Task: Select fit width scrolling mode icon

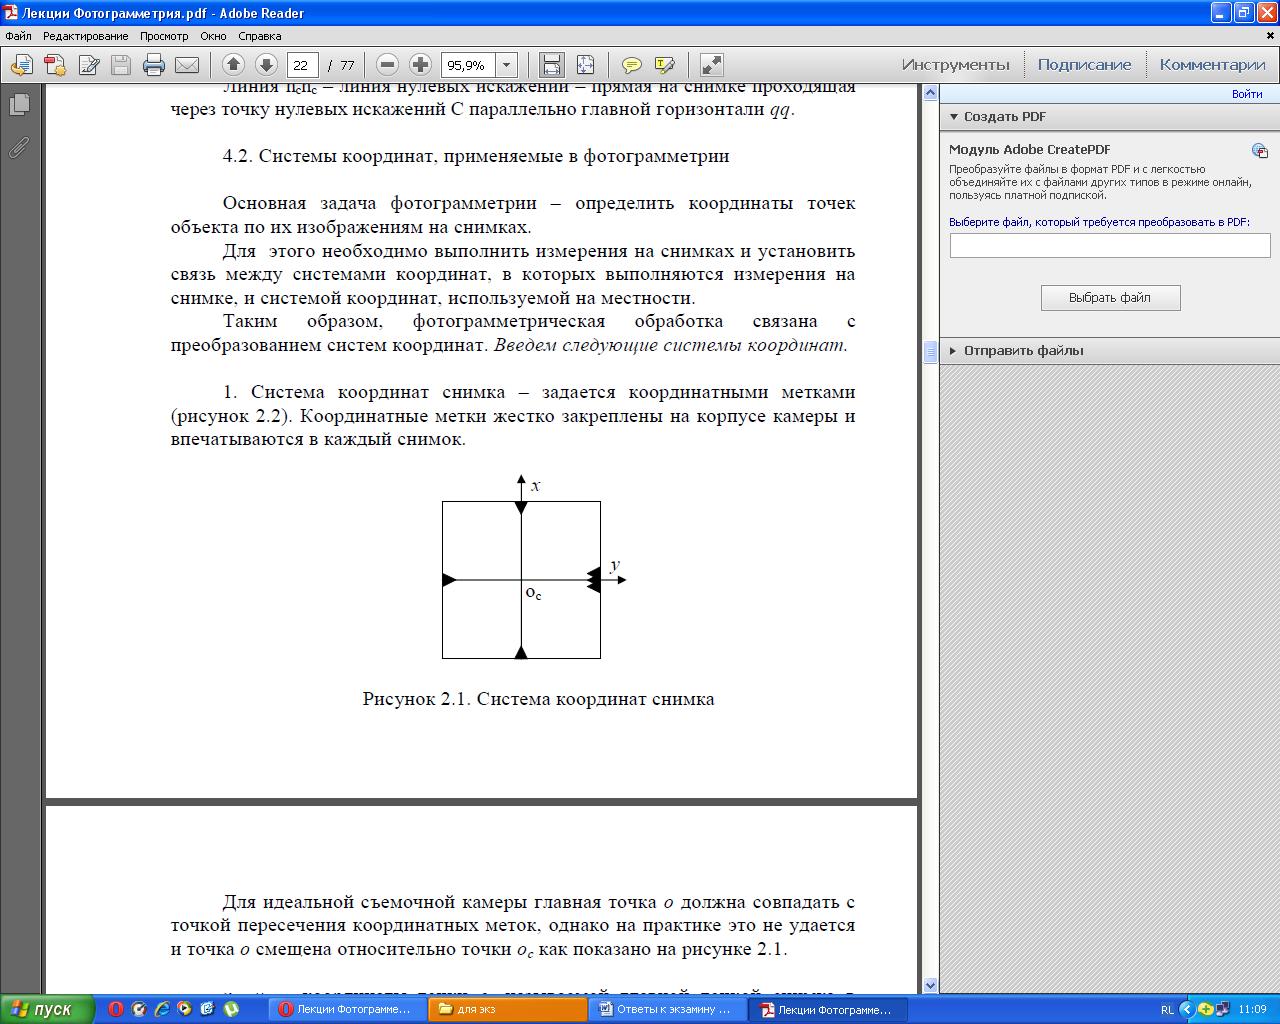Action: point(552,65)
